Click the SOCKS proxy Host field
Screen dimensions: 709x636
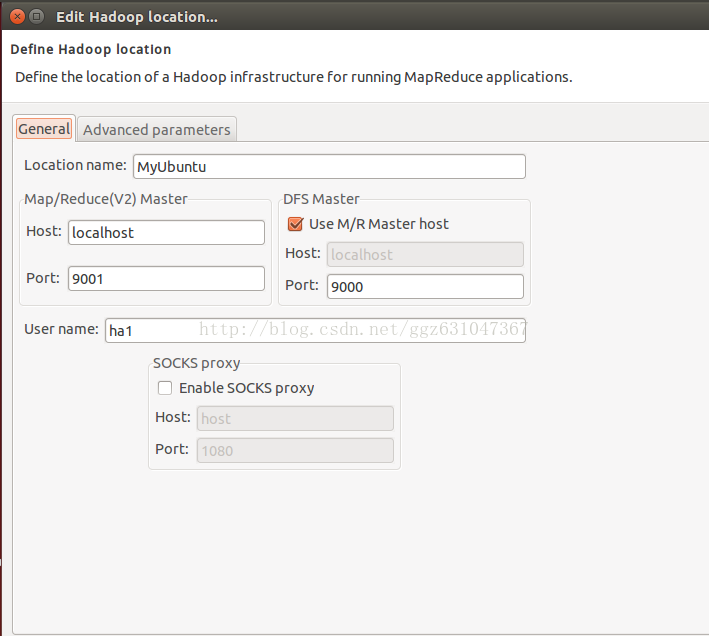coord(295,418)
